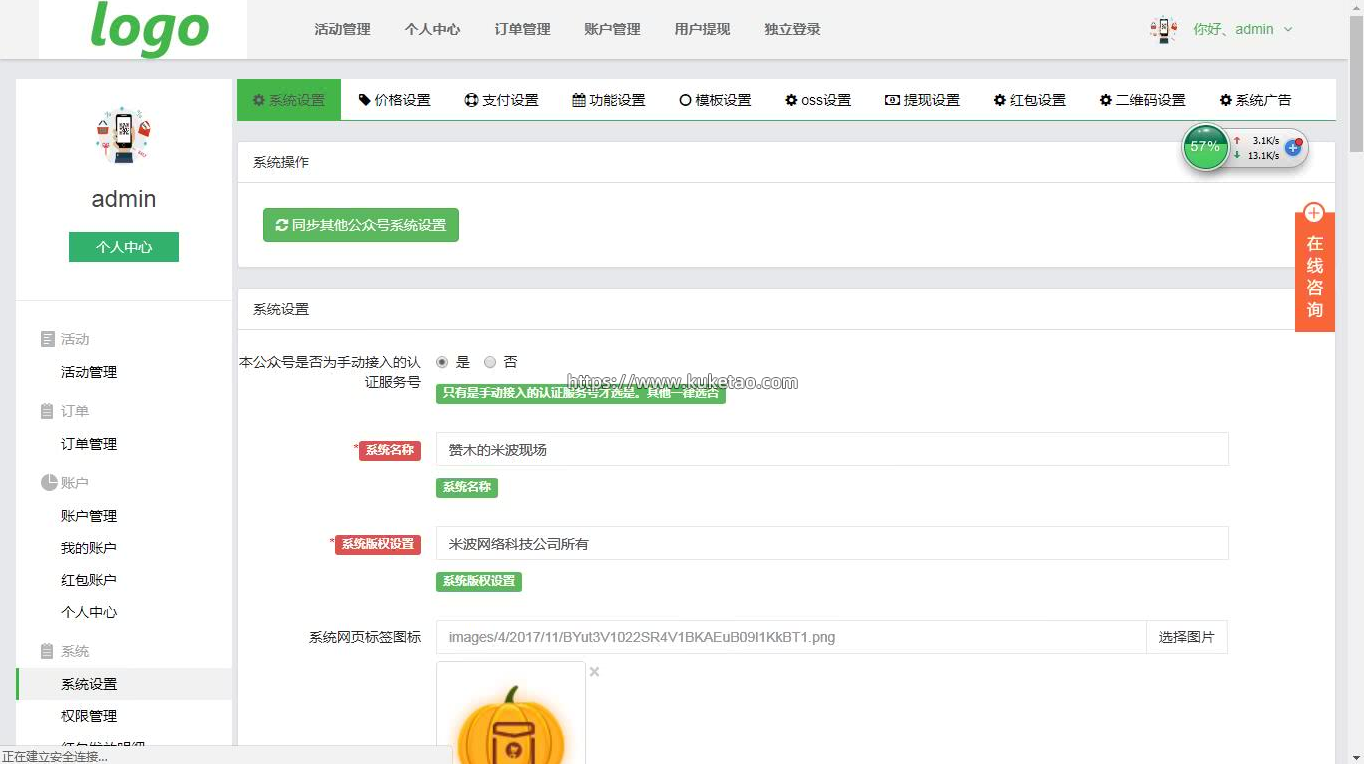The height and width of the screenshot is (764, 1364).
Task: Remove the uploaded pumpkin image with X
Action: [594, 672]
